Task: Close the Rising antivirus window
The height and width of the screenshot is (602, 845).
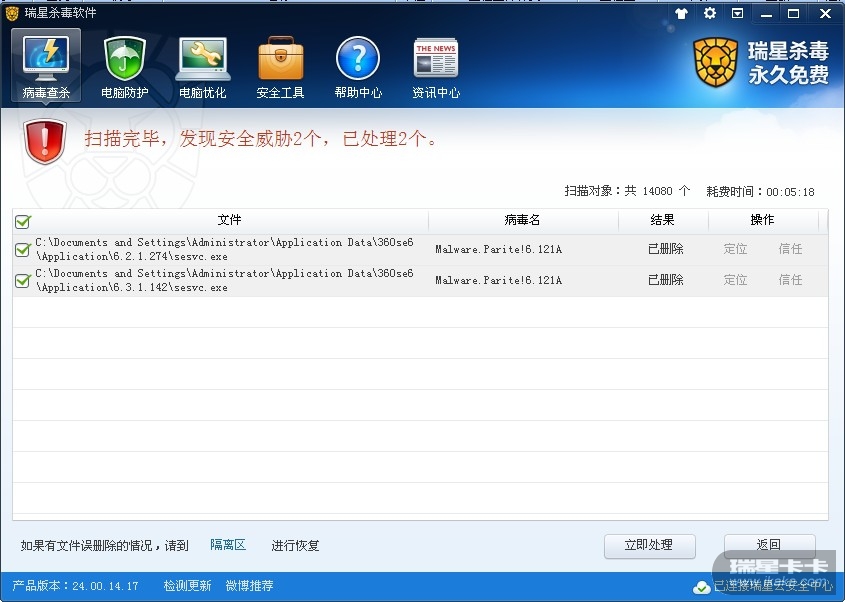Action: pyautogui.click(x=825, y=14)
